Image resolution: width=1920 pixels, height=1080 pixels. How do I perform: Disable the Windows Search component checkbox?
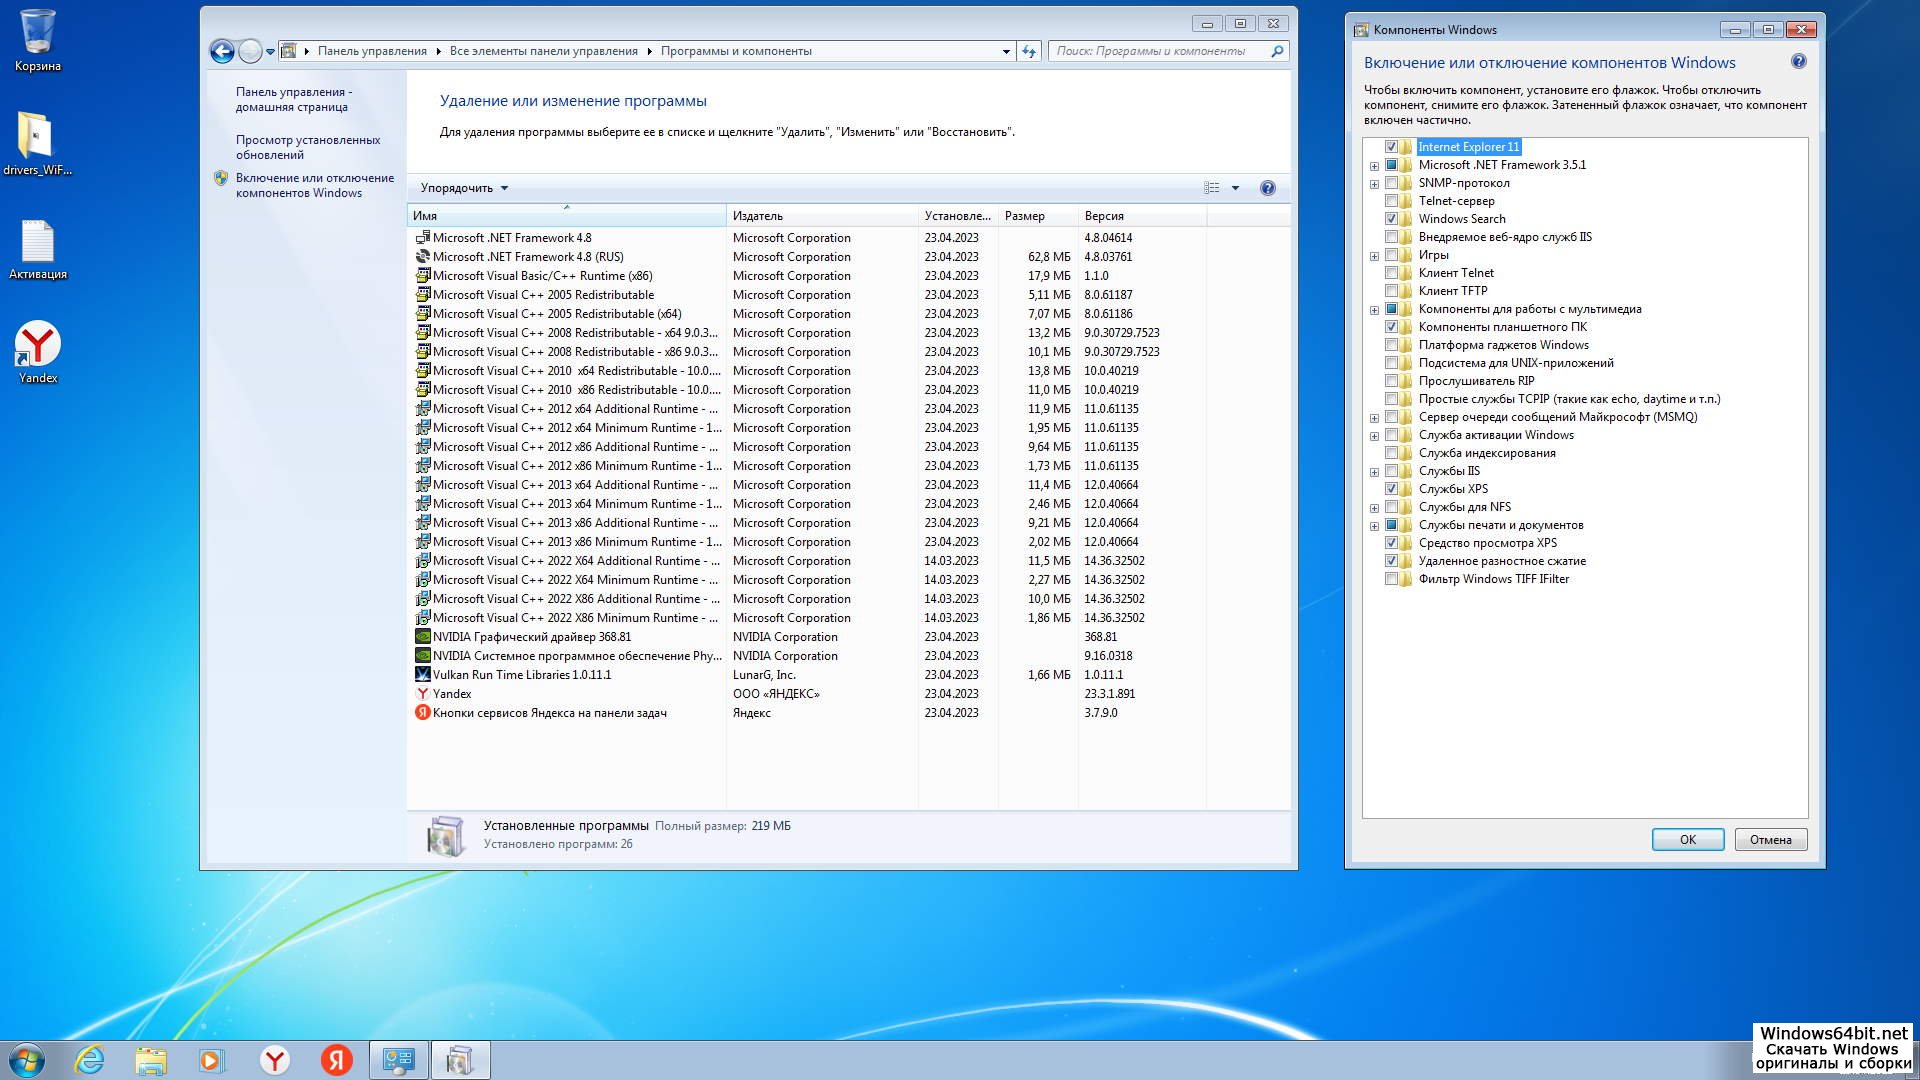pyautogui.click(x=1391, y=219)
